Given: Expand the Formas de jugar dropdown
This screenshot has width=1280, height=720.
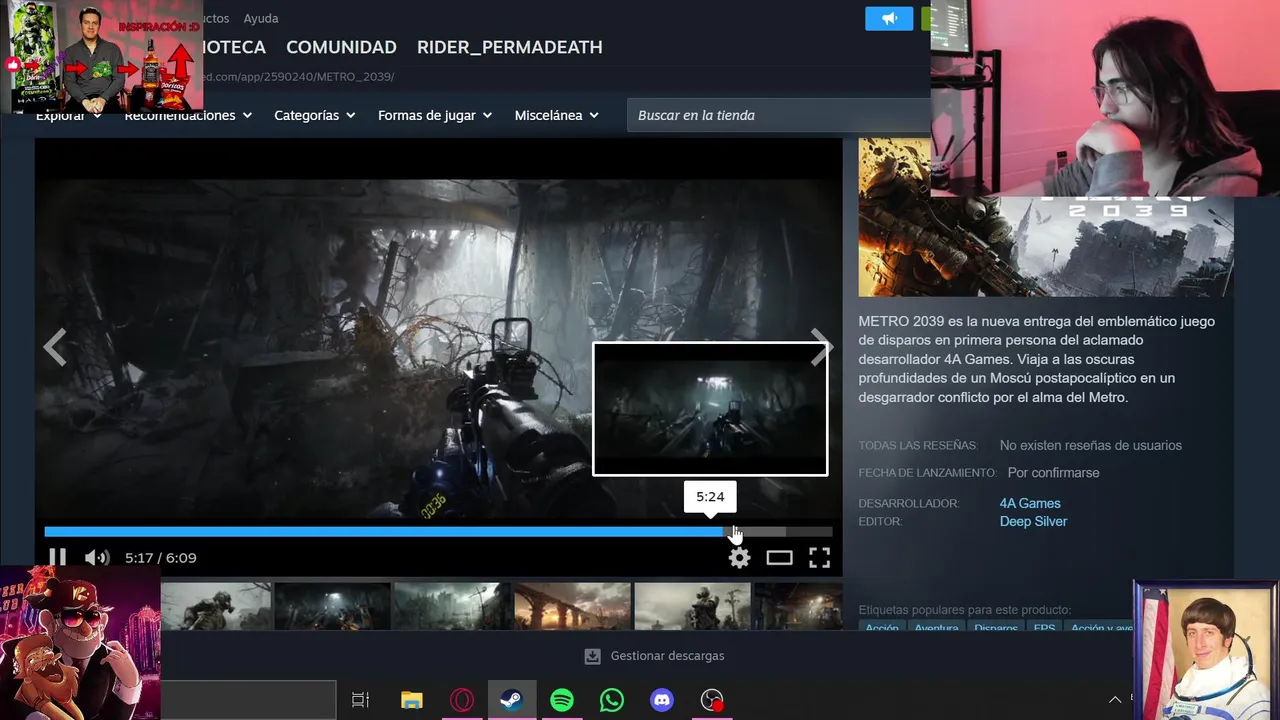Looking at the screenshot, I should (x=435, y=115).
